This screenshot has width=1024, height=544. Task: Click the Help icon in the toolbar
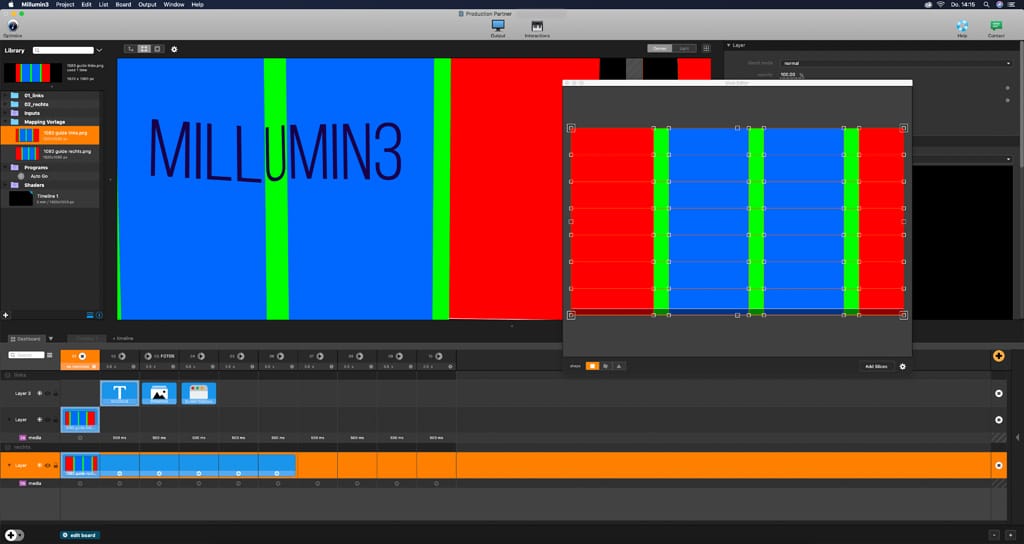coord(962,26)
